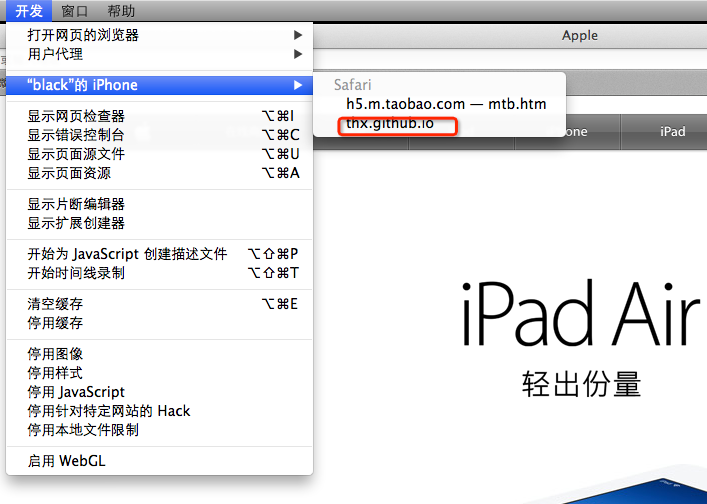Toggle 停用本地文件限制 option
Viewport: 707px width, 504px height.
pyautogui.click(x=159, y=430)
